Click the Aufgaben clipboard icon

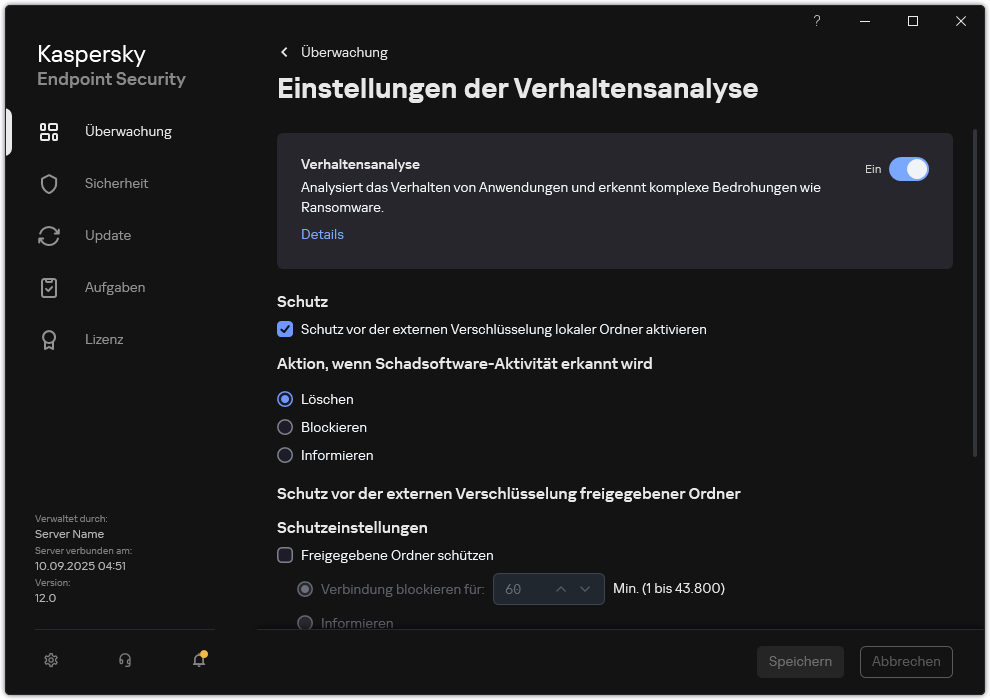(49, 287)
